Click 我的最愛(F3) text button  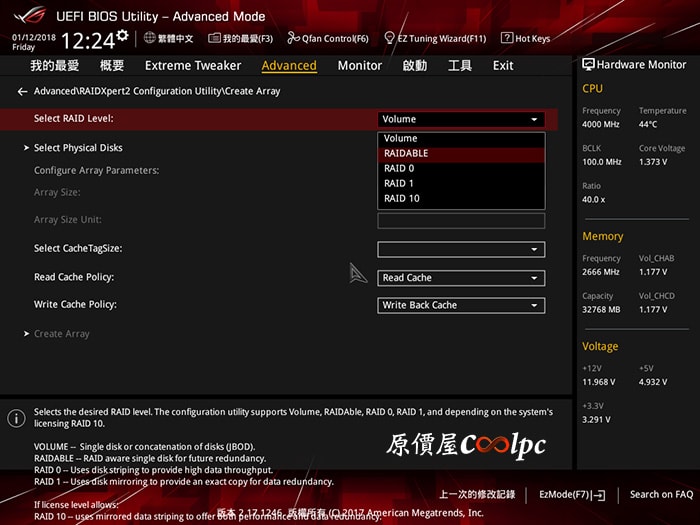click(248, 38)
